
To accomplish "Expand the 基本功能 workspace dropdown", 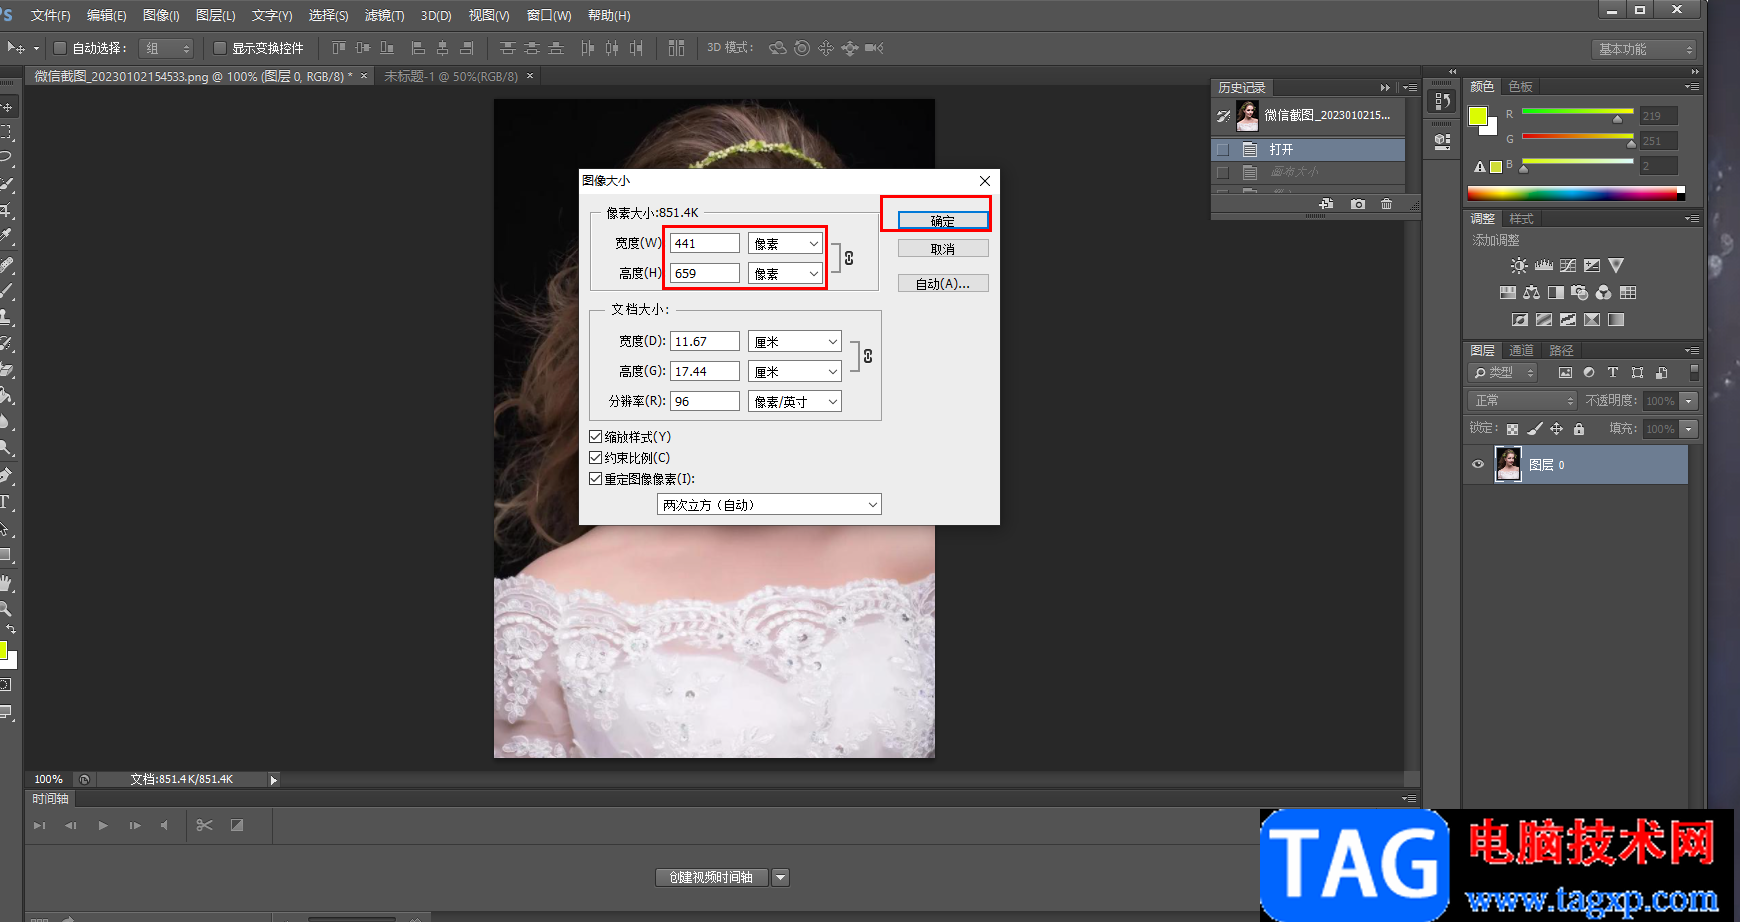I will [x=1644, y=49].
